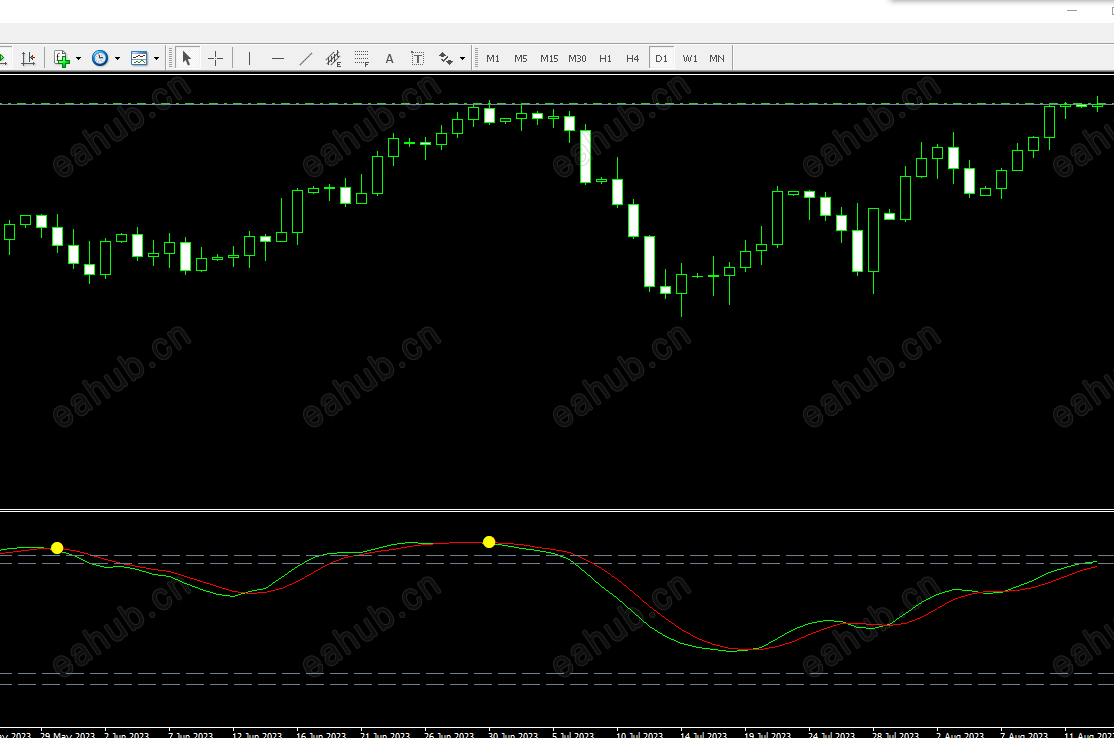The height and width of the screenshot is (738, 1114).
Task: Switch to M5 timeframe
Action: click(521, 58)
